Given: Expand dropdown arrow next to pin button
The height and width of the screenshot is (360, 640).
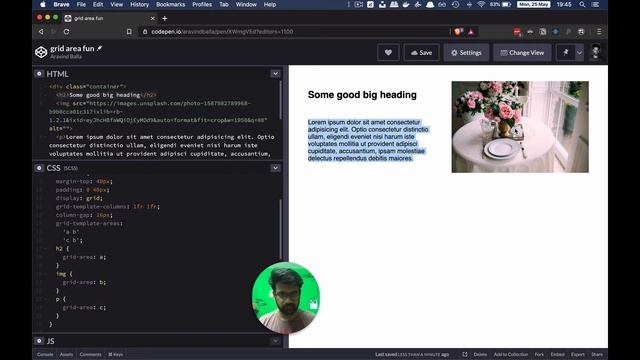Looking at the screenshot, I should [579, 53].
